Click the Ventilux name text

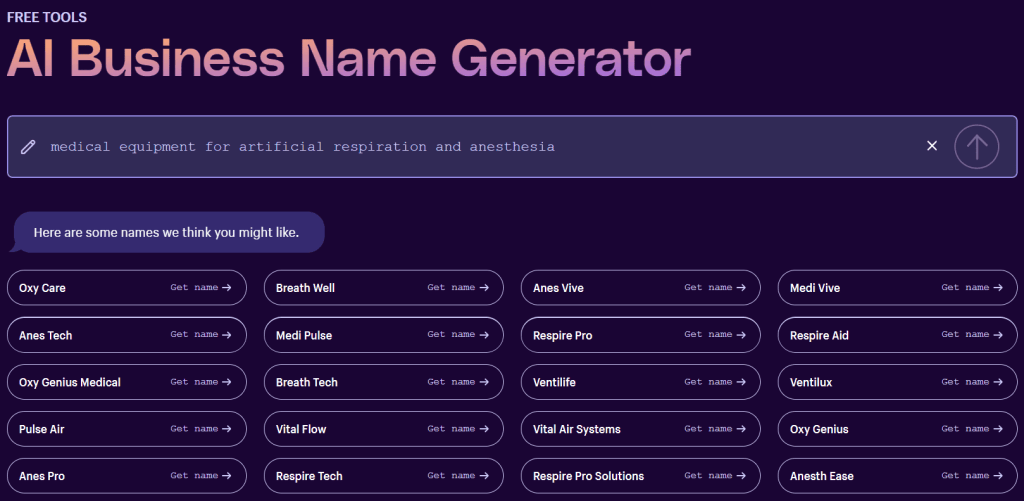point(810,382)
